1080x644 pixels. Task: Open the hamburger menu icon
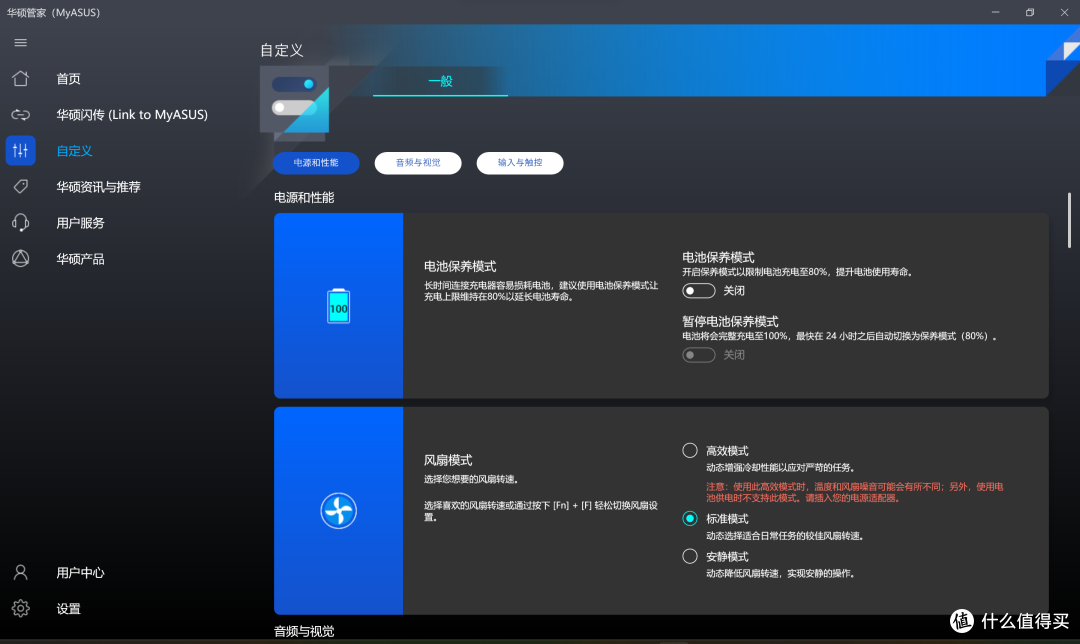(x=21, y=43)
